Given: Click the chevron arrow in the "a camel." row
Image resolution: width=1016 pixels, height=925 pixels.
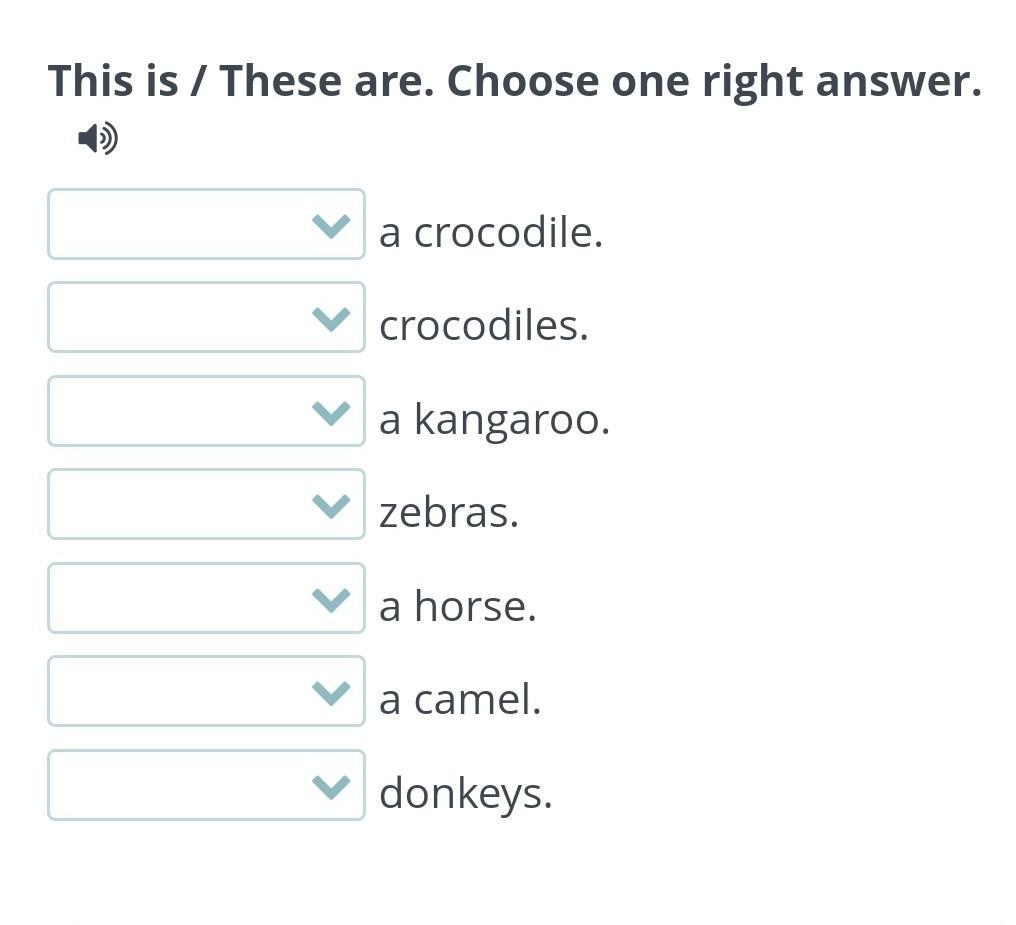Looking at the screenshot, I should (x=331, y=693).
